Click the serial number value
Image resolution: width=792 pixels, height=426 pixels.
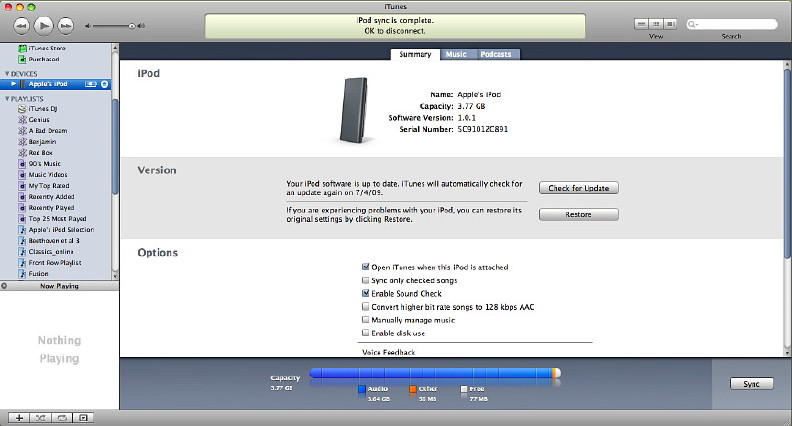(x=482, y=129)
